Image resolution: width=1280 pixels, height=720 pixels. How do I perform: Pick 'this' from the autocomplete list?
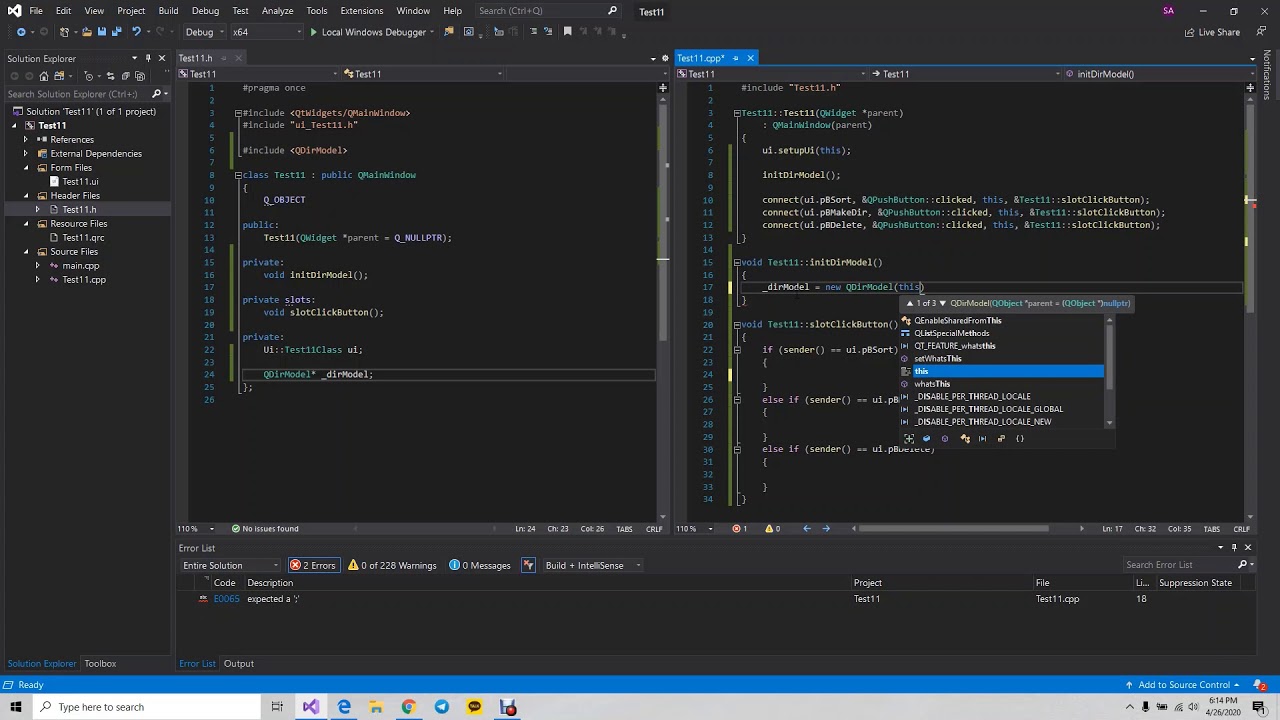coord(1001,371)
